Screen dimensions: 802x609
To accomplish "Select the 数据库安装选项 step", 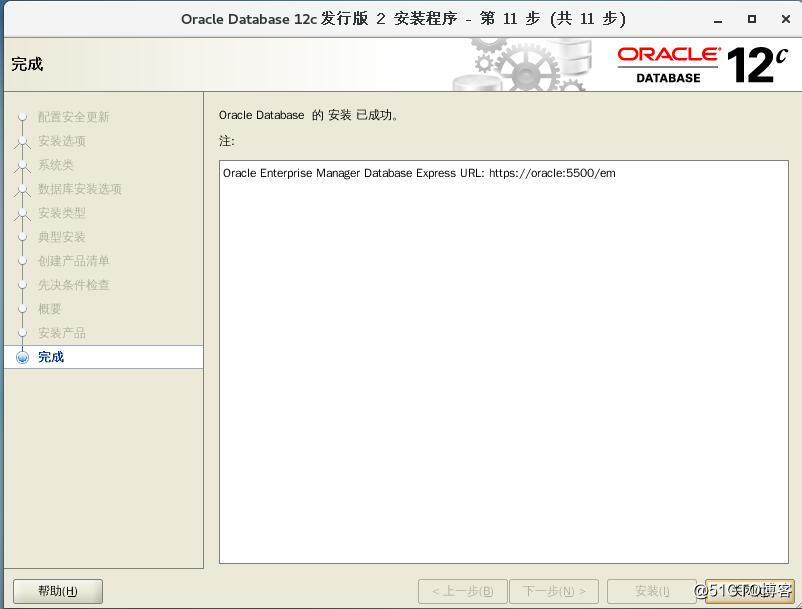I will (80, 189).
